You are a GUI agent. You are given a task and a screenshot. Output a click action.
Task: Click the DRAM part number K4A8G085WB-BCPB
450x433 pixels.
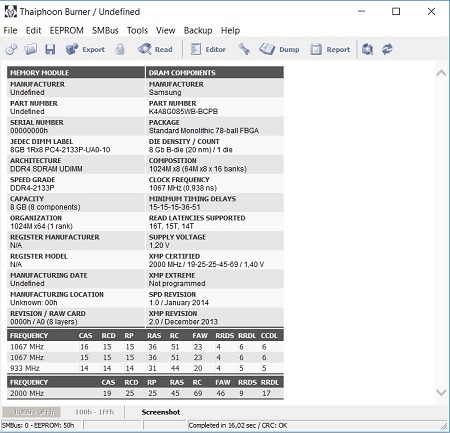tap(183, 111)
